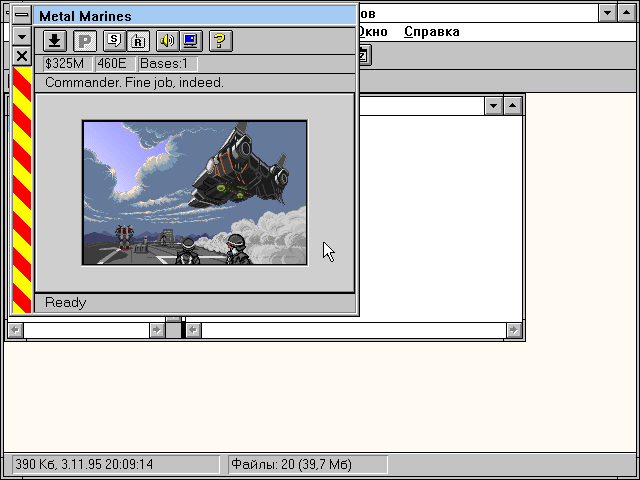Click the Metal Marines system menu box
640x480 pixels.
(x=22, y=16)
